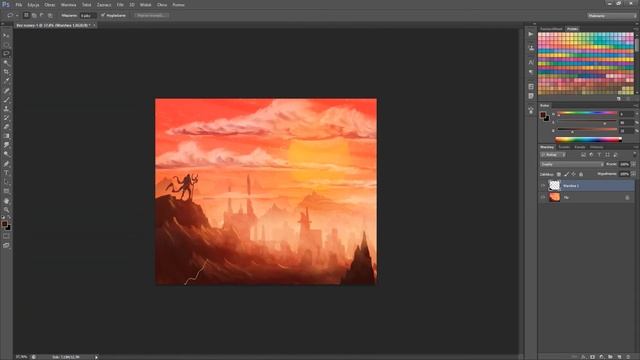Toggle lock all padlock in Layers
Viewport: 640px width, 360px height.
click(581, 174)
